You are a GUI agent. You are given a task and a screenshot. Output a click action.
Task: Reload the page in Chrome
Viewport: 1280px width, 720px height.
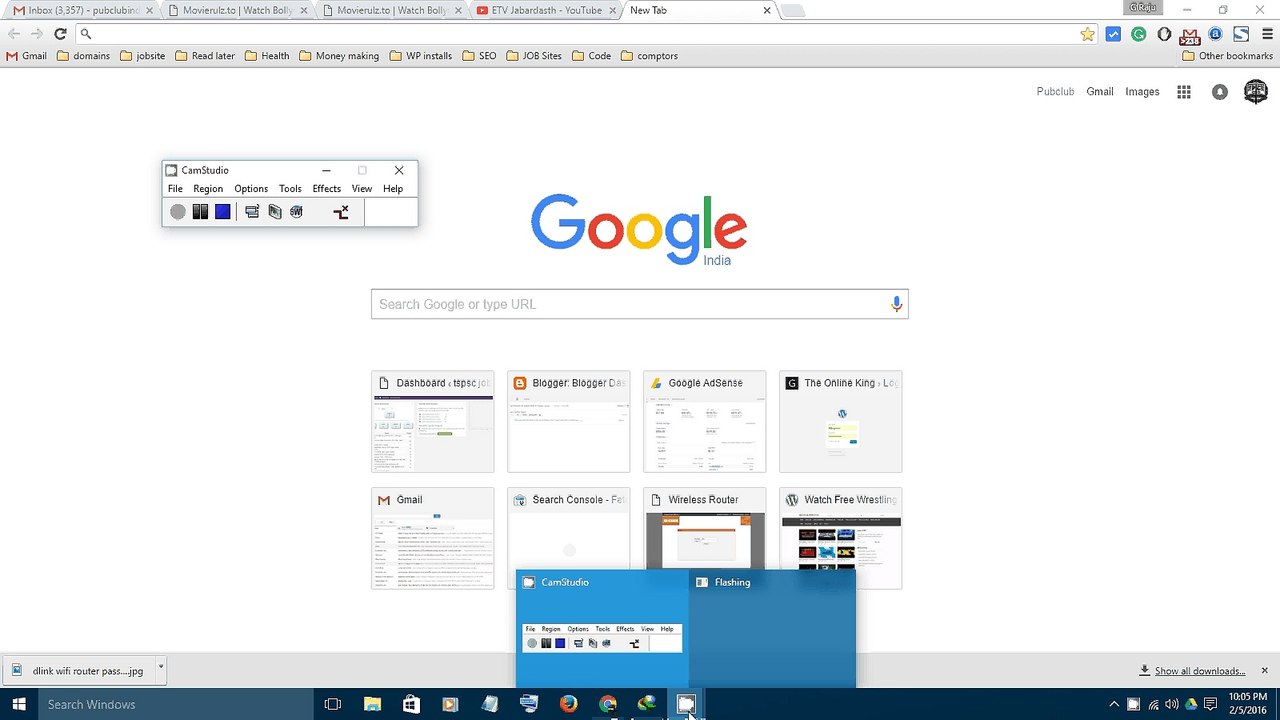point(60,34)
